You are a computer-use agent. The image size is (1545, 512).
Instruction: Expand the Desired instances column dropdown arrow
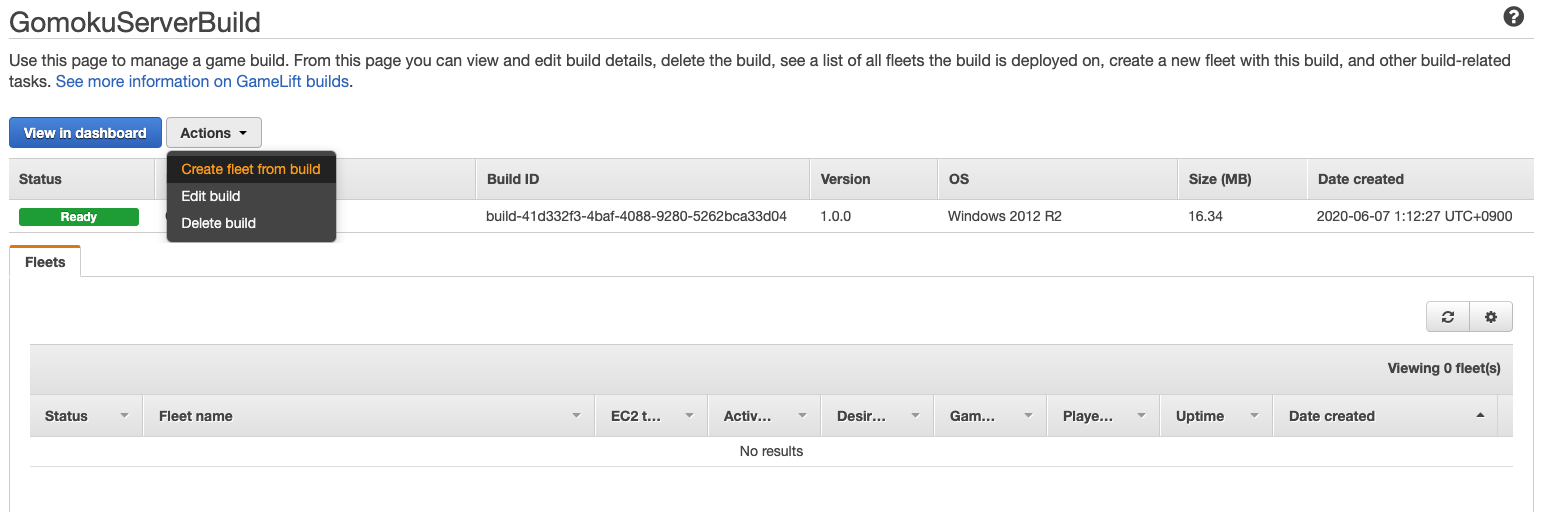915,416
